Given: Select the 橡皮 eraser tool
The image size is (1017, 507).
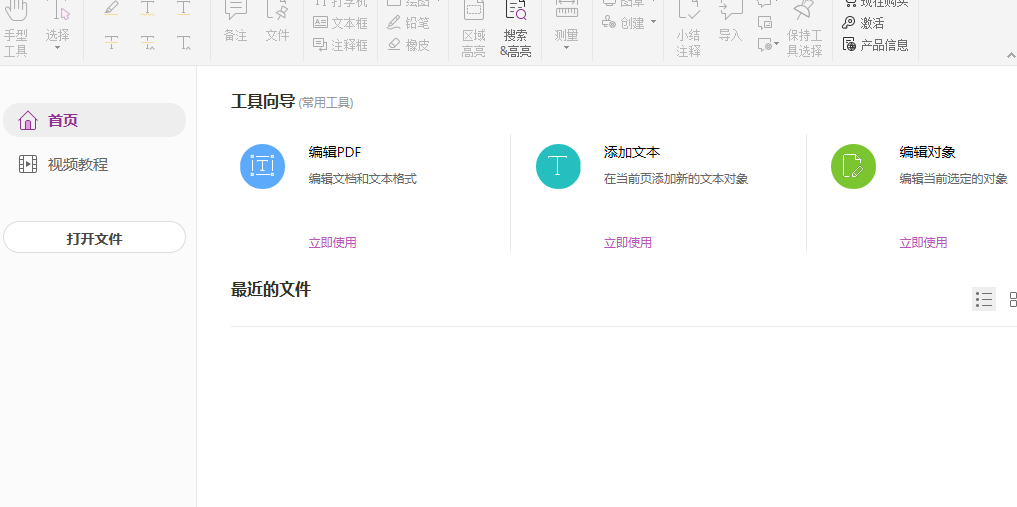Looking at the screenshot, I should pos(408,45).
